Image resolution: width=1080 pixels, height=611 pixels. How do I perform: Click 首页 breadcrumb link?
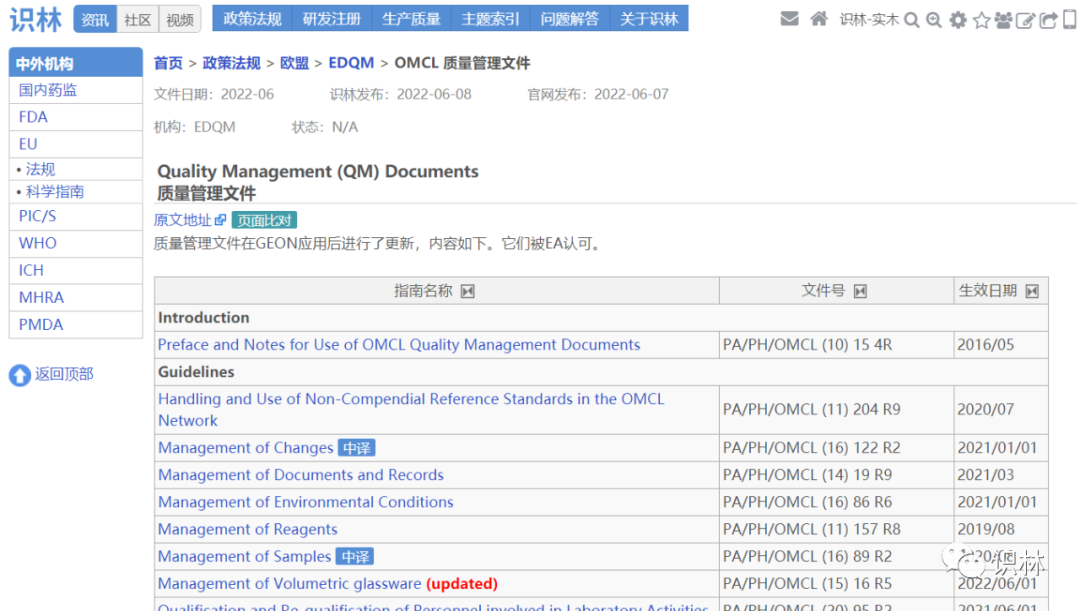coord(168,63)
